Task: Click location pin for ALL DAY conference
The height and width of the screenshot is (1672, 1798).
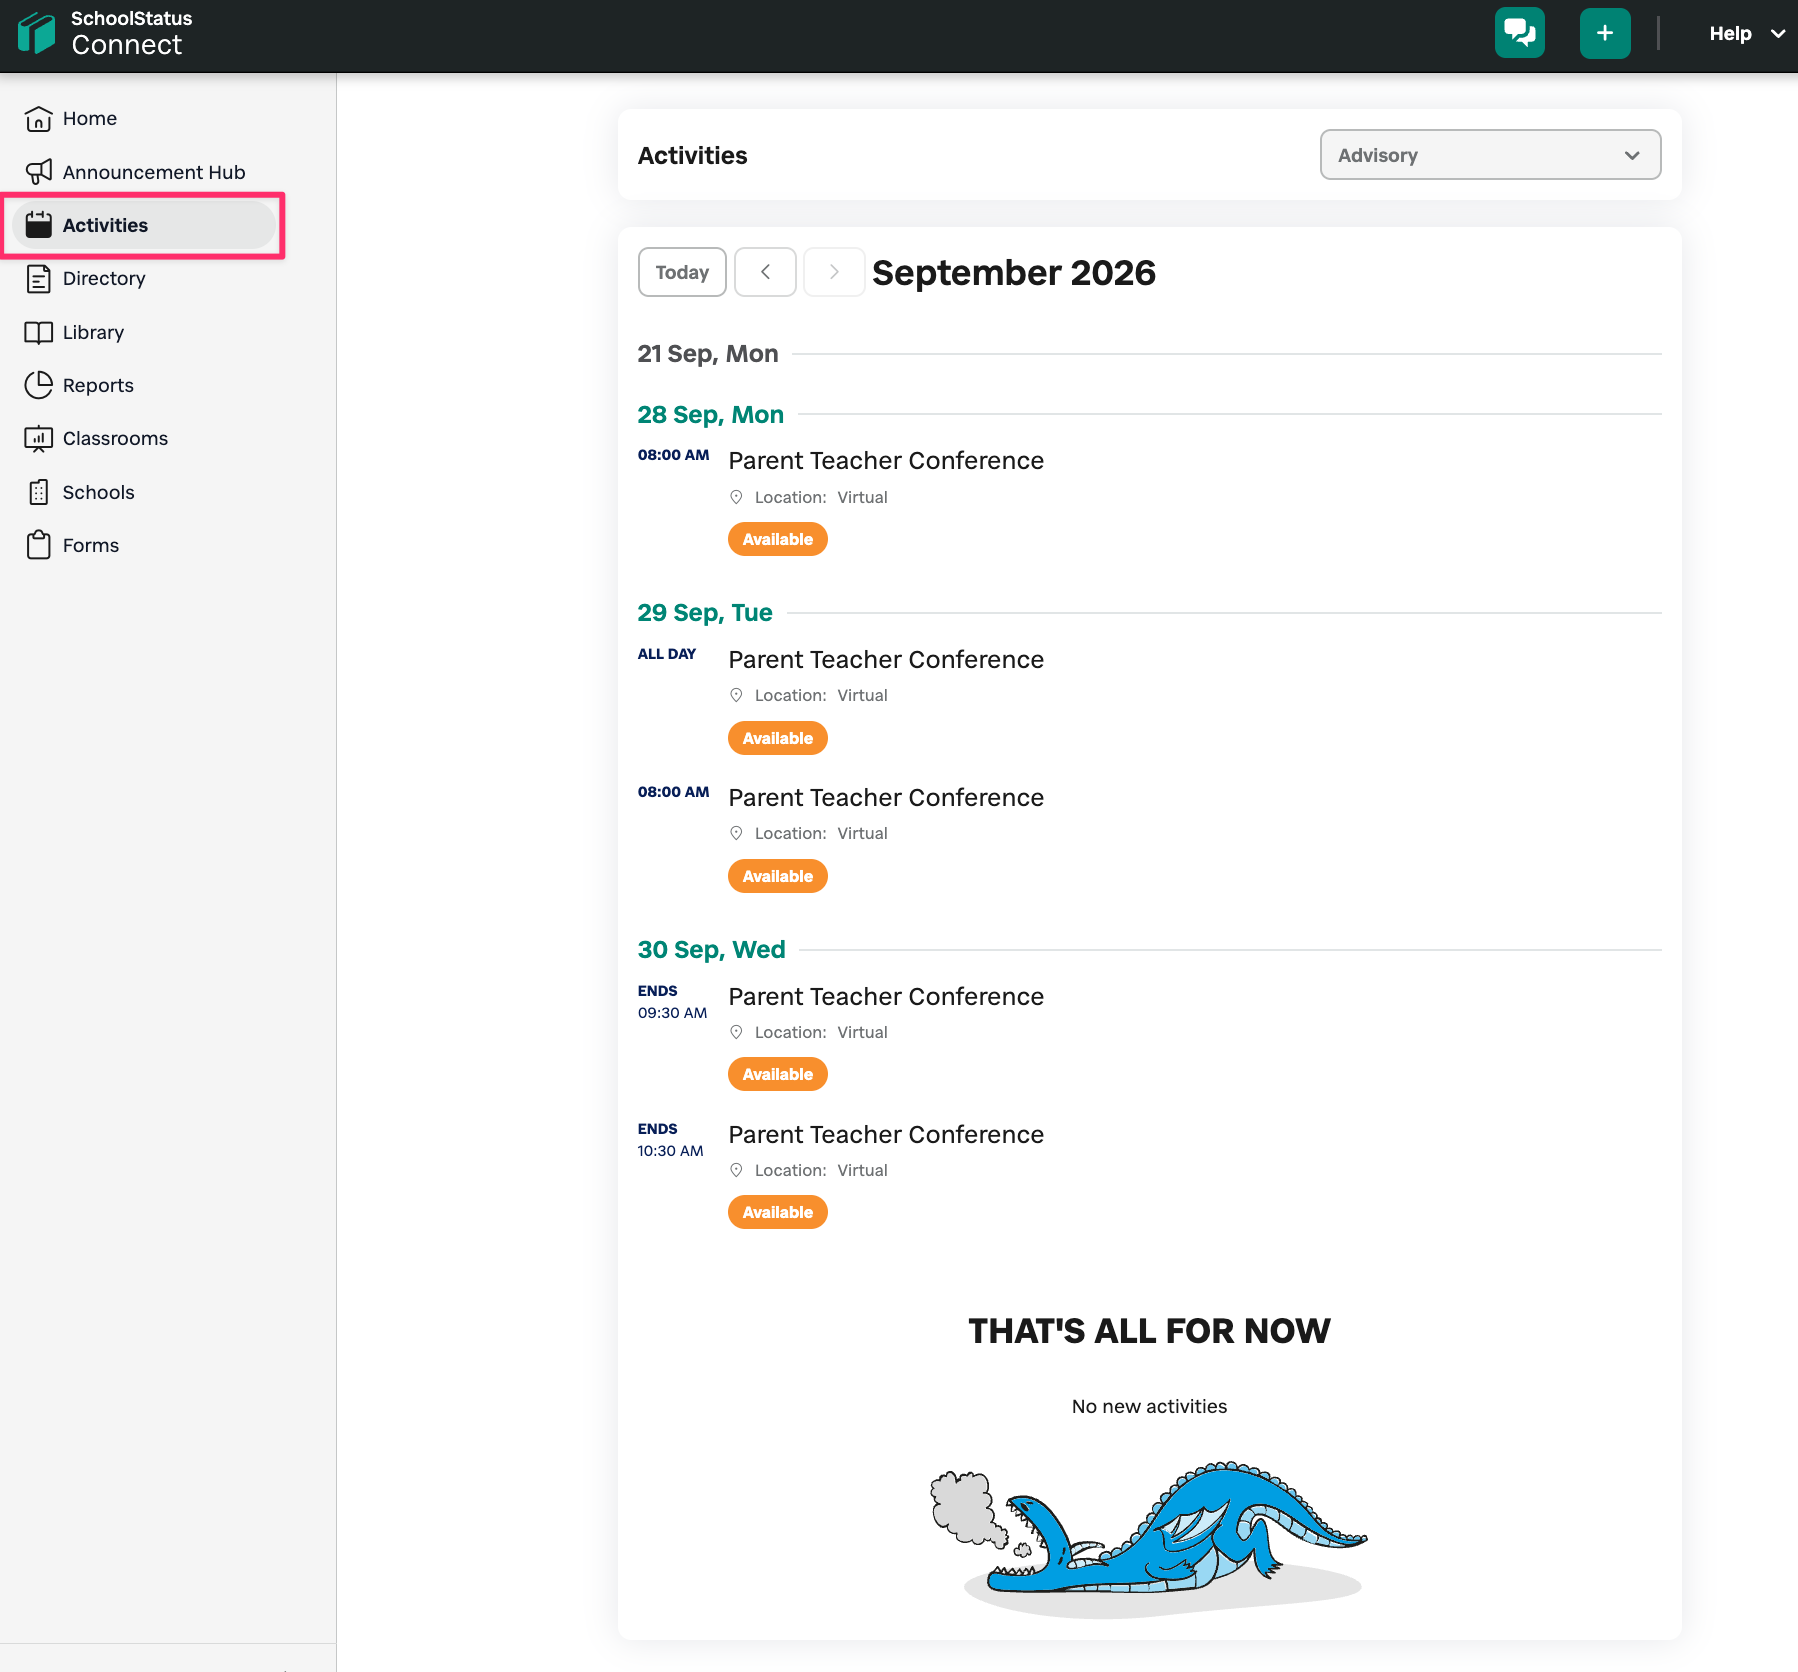Action: pos(736,695)
